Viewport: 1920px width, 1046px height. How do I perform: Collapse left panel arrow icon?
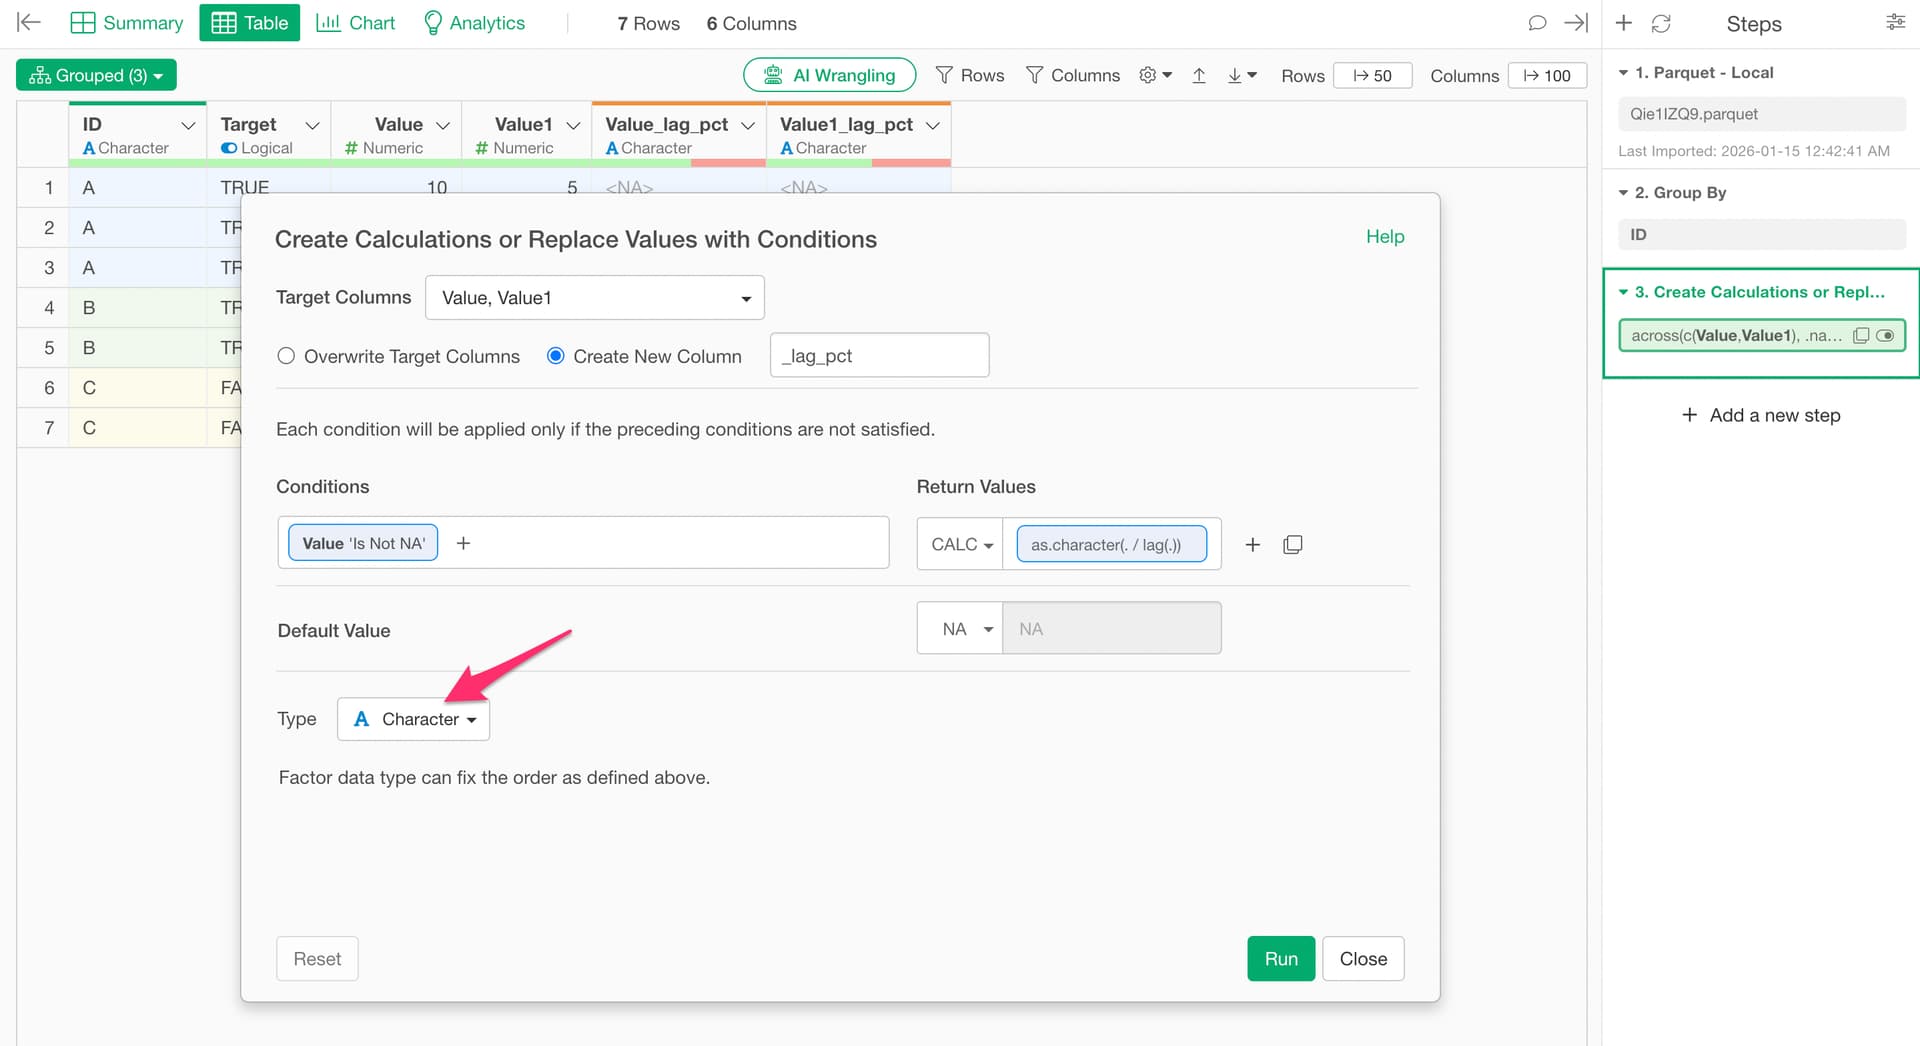coord(29,23)
